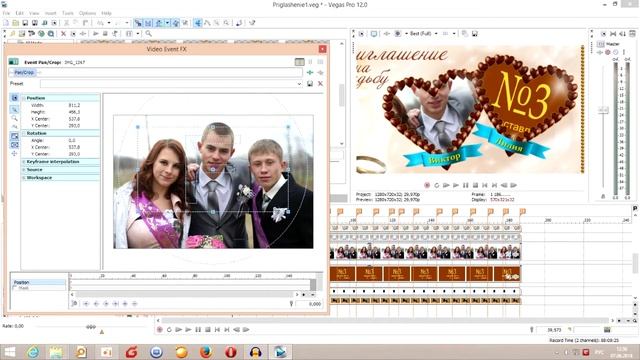Viewport: 640px width, 360px height.
Task: Pause playback in the video preview controls
Action: (465, 185)
